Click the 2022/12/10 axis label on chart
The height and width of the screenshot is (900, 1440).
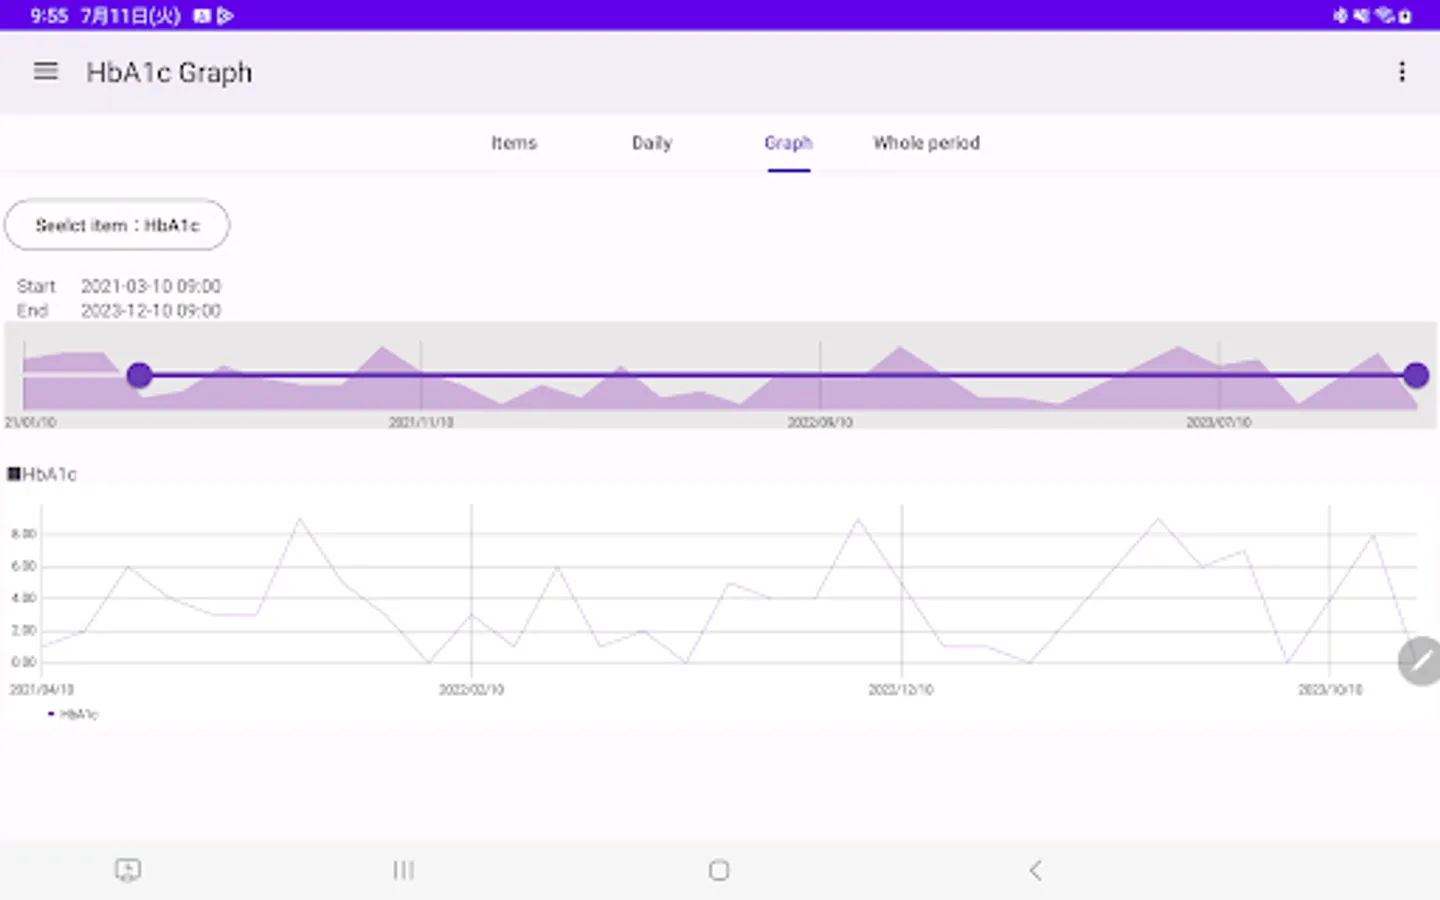click(x=901, y=690)
